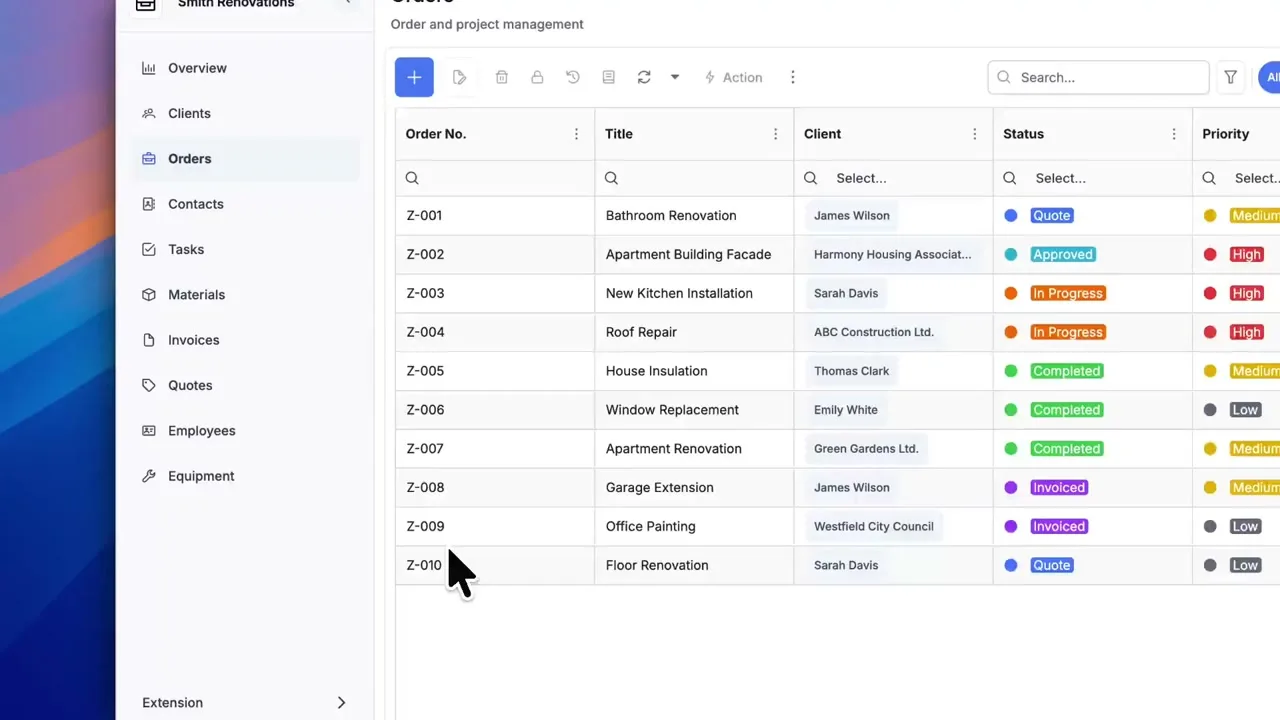Go to Invoices in the sidebar
The height and width of the screenshot is (720, 1280).
(x=193, y=340)
